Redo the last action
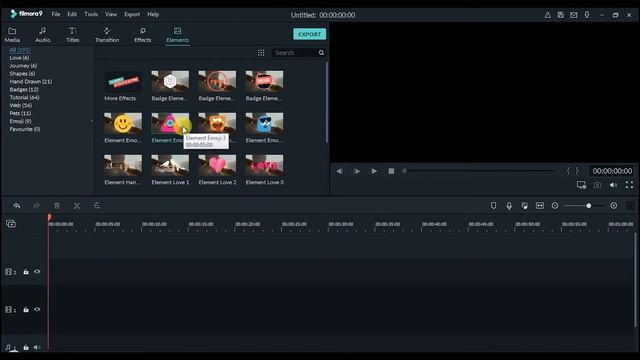 coord(36,206)
